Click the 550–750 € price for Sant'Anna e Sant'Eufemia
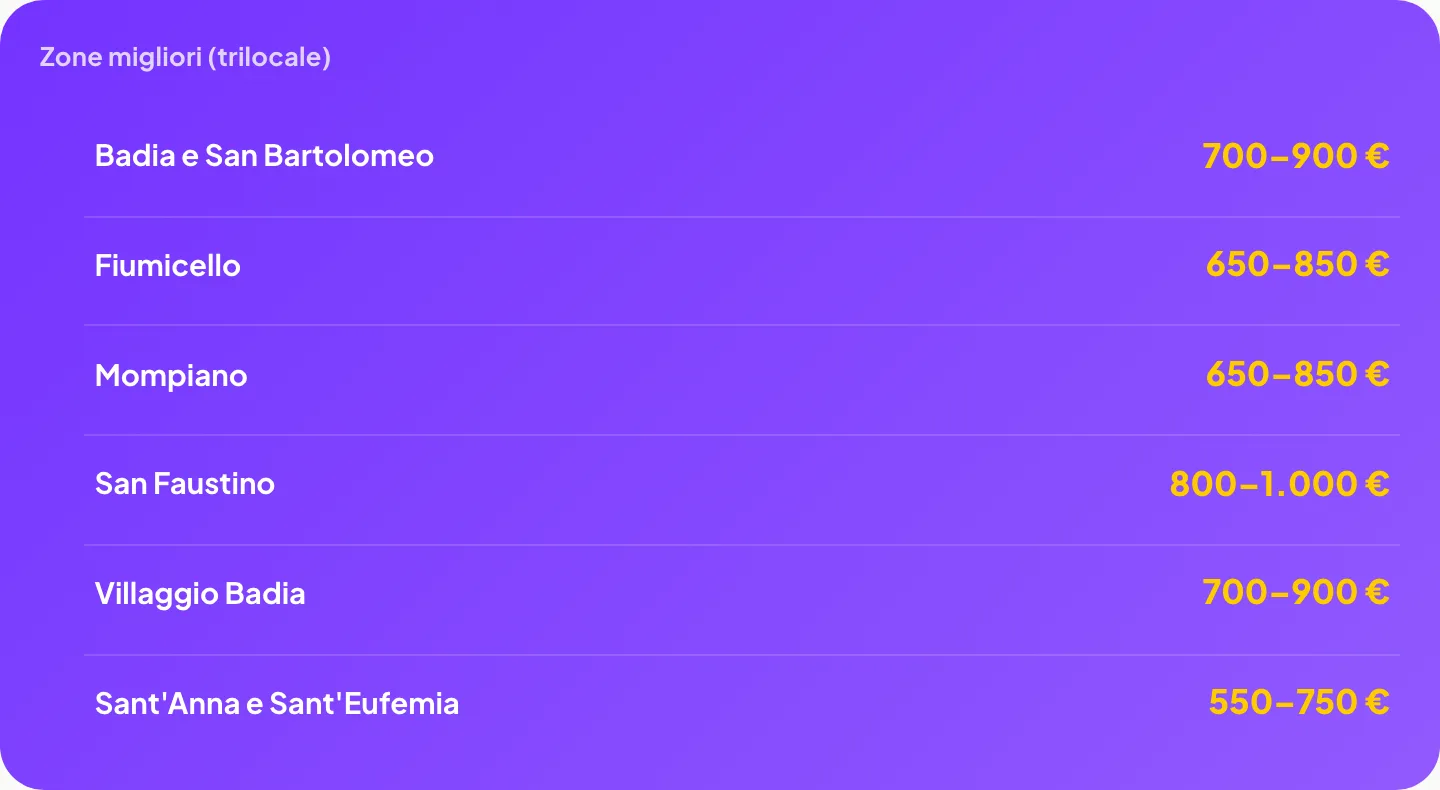This screenshot has width=1440, height=790. click(1299, 703)
